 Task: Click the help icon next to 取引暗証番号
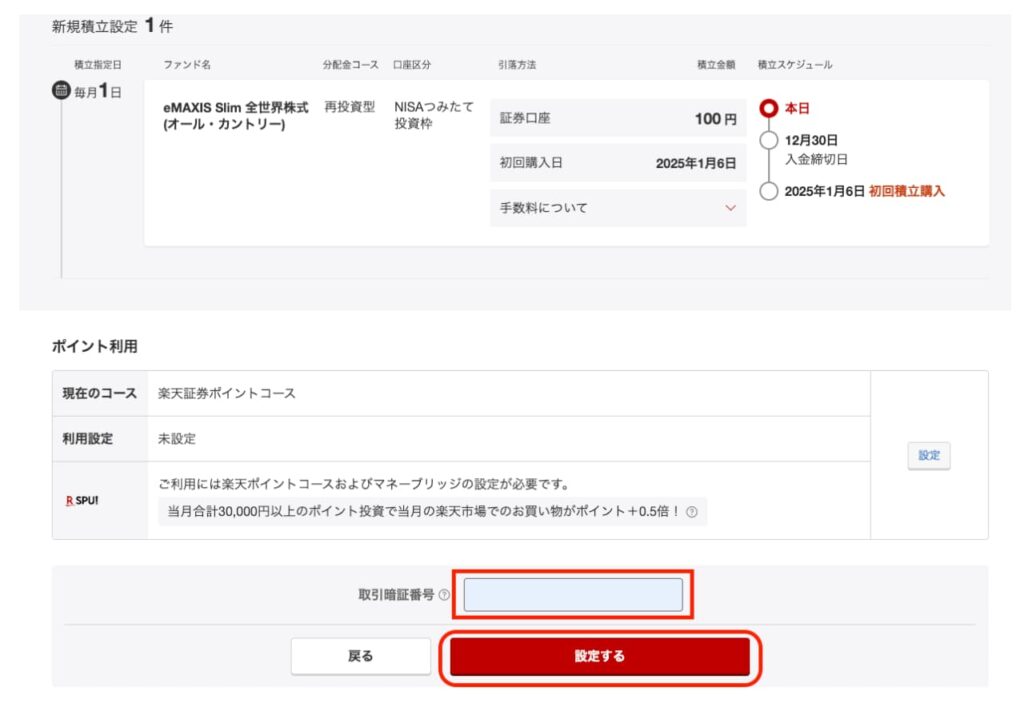(x=444, y=595)
